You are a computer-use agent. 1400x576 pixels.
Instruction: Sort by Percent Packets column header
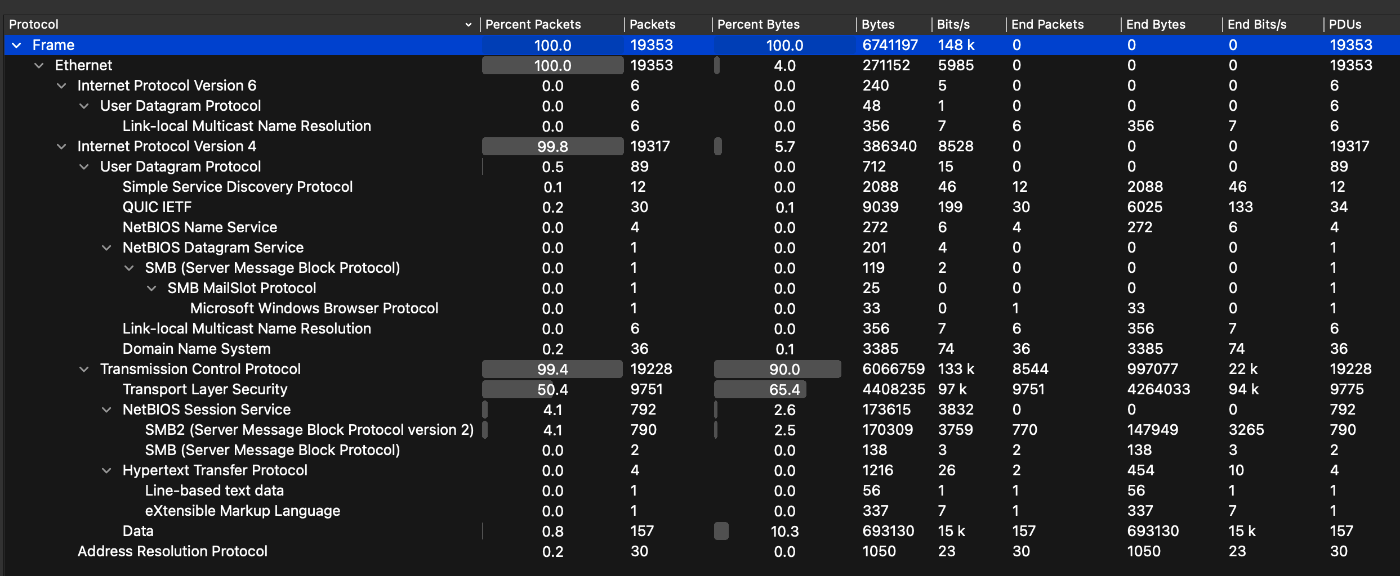552,24
